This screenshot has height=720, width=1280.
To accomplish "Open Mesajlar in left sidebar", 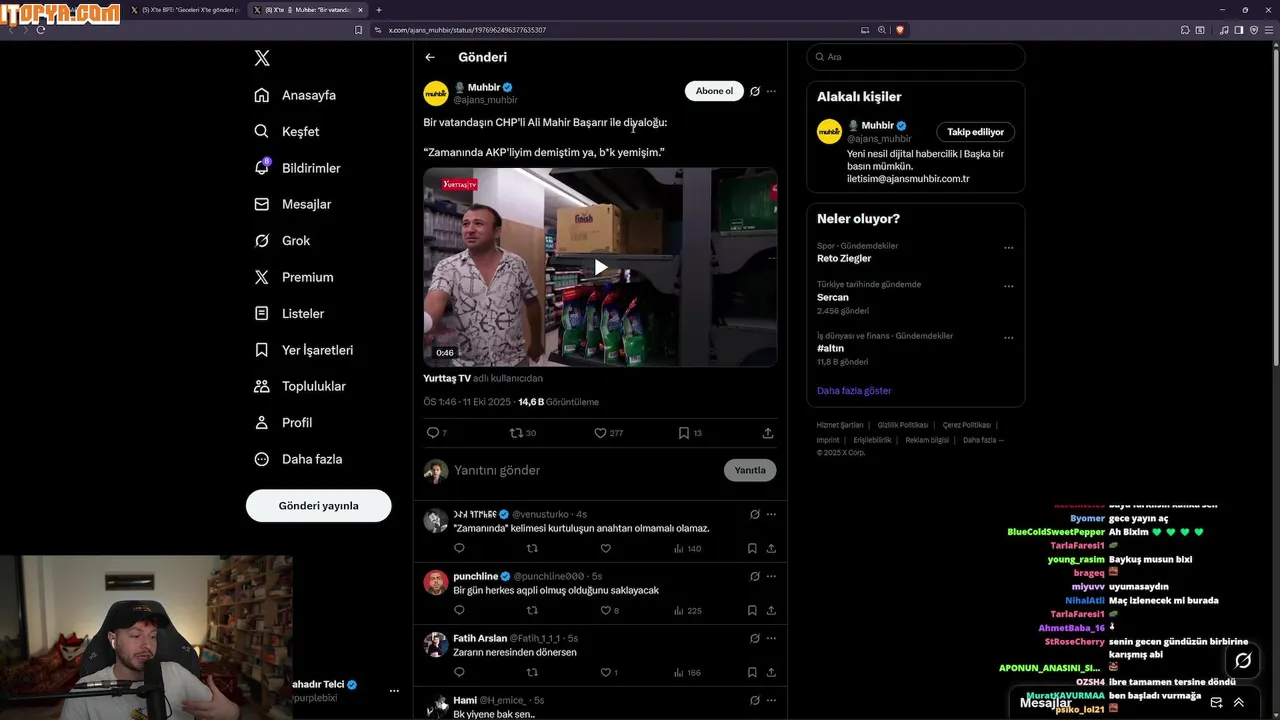I will point(292,204).
